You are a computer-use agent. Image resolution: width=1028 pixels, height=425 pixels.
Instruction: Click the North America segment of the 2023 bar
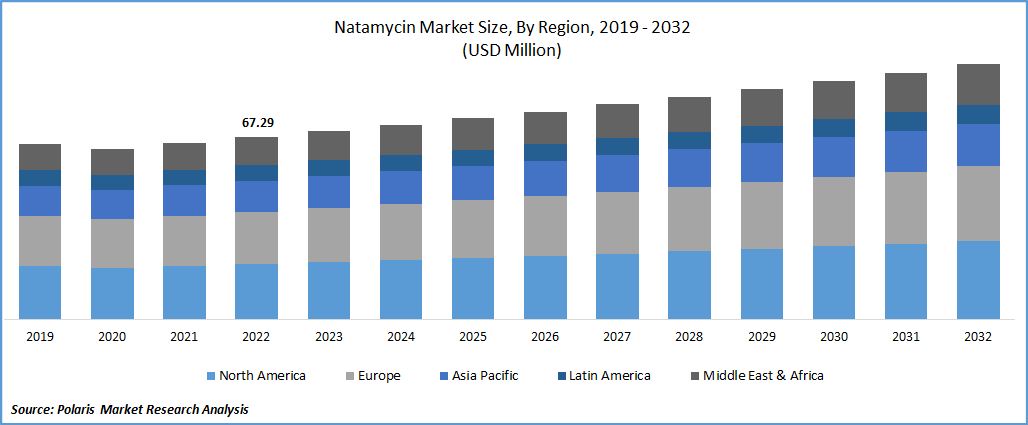(x=328, y=291)
